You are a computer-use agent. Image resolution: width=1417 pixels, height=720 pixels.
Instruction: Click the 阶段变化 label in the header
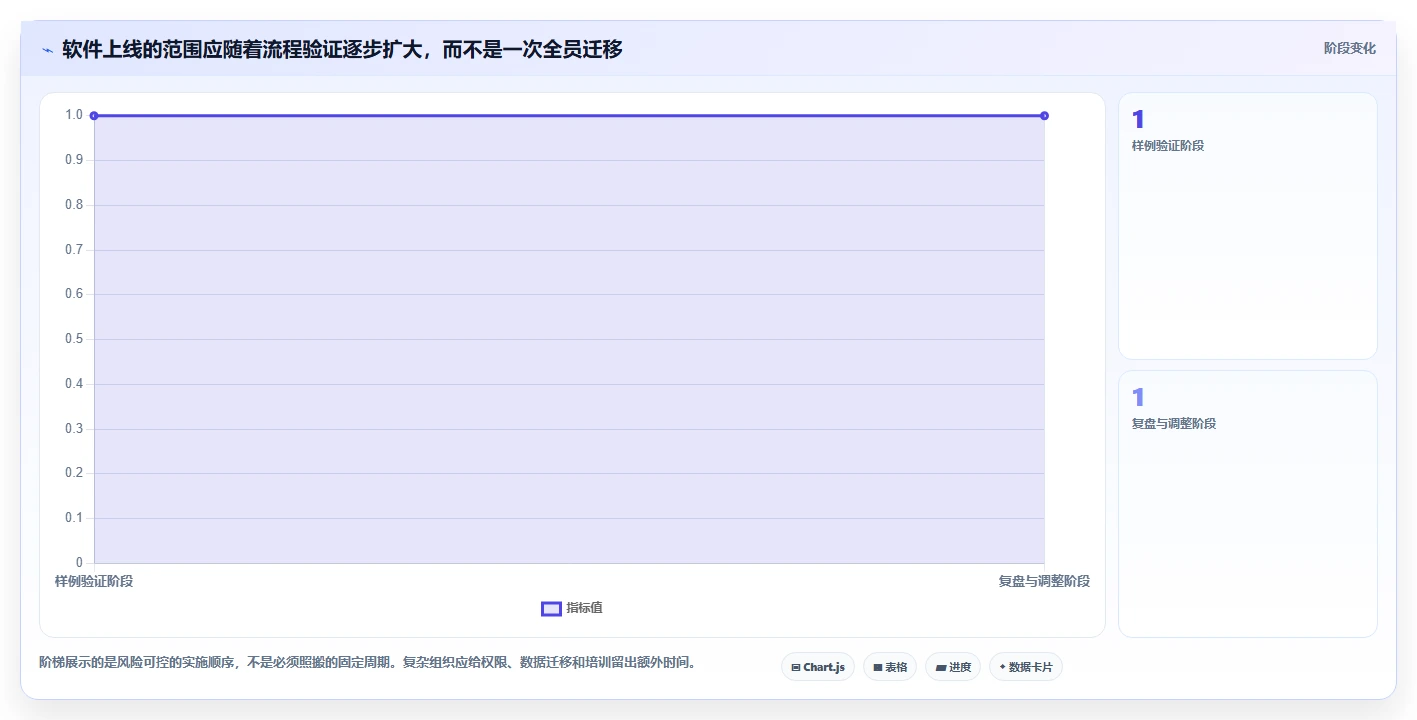point(1350,48)
